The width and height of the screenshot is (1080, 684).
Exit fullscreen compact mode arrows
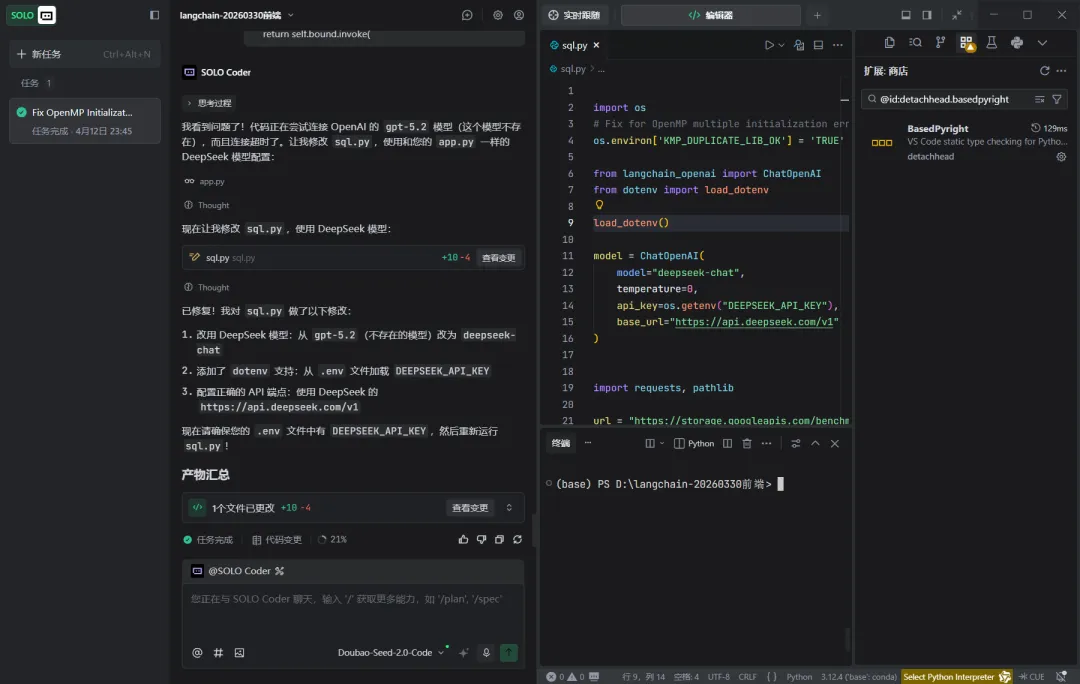[957, 15]
